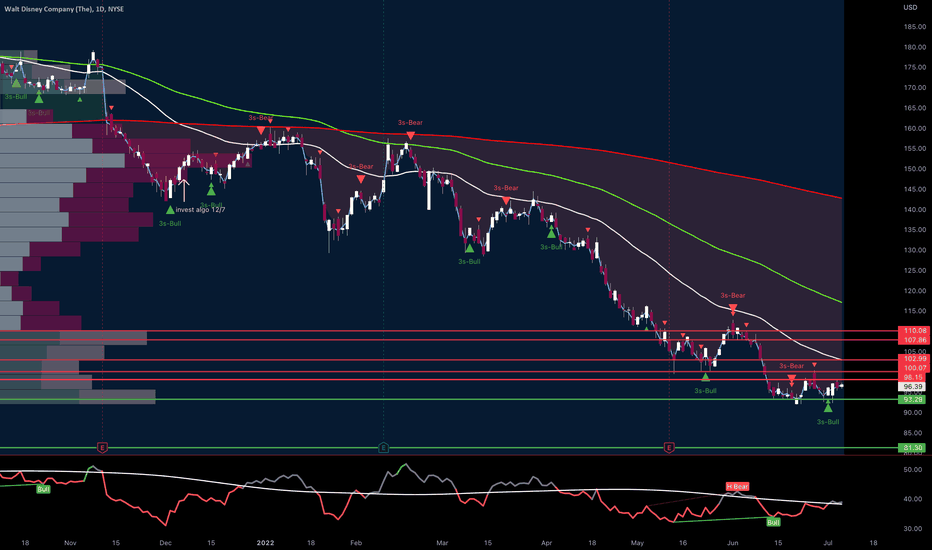Click the Apr label on the time axis
The width and height of the screenshot is (932, 550).
point(546,543)
